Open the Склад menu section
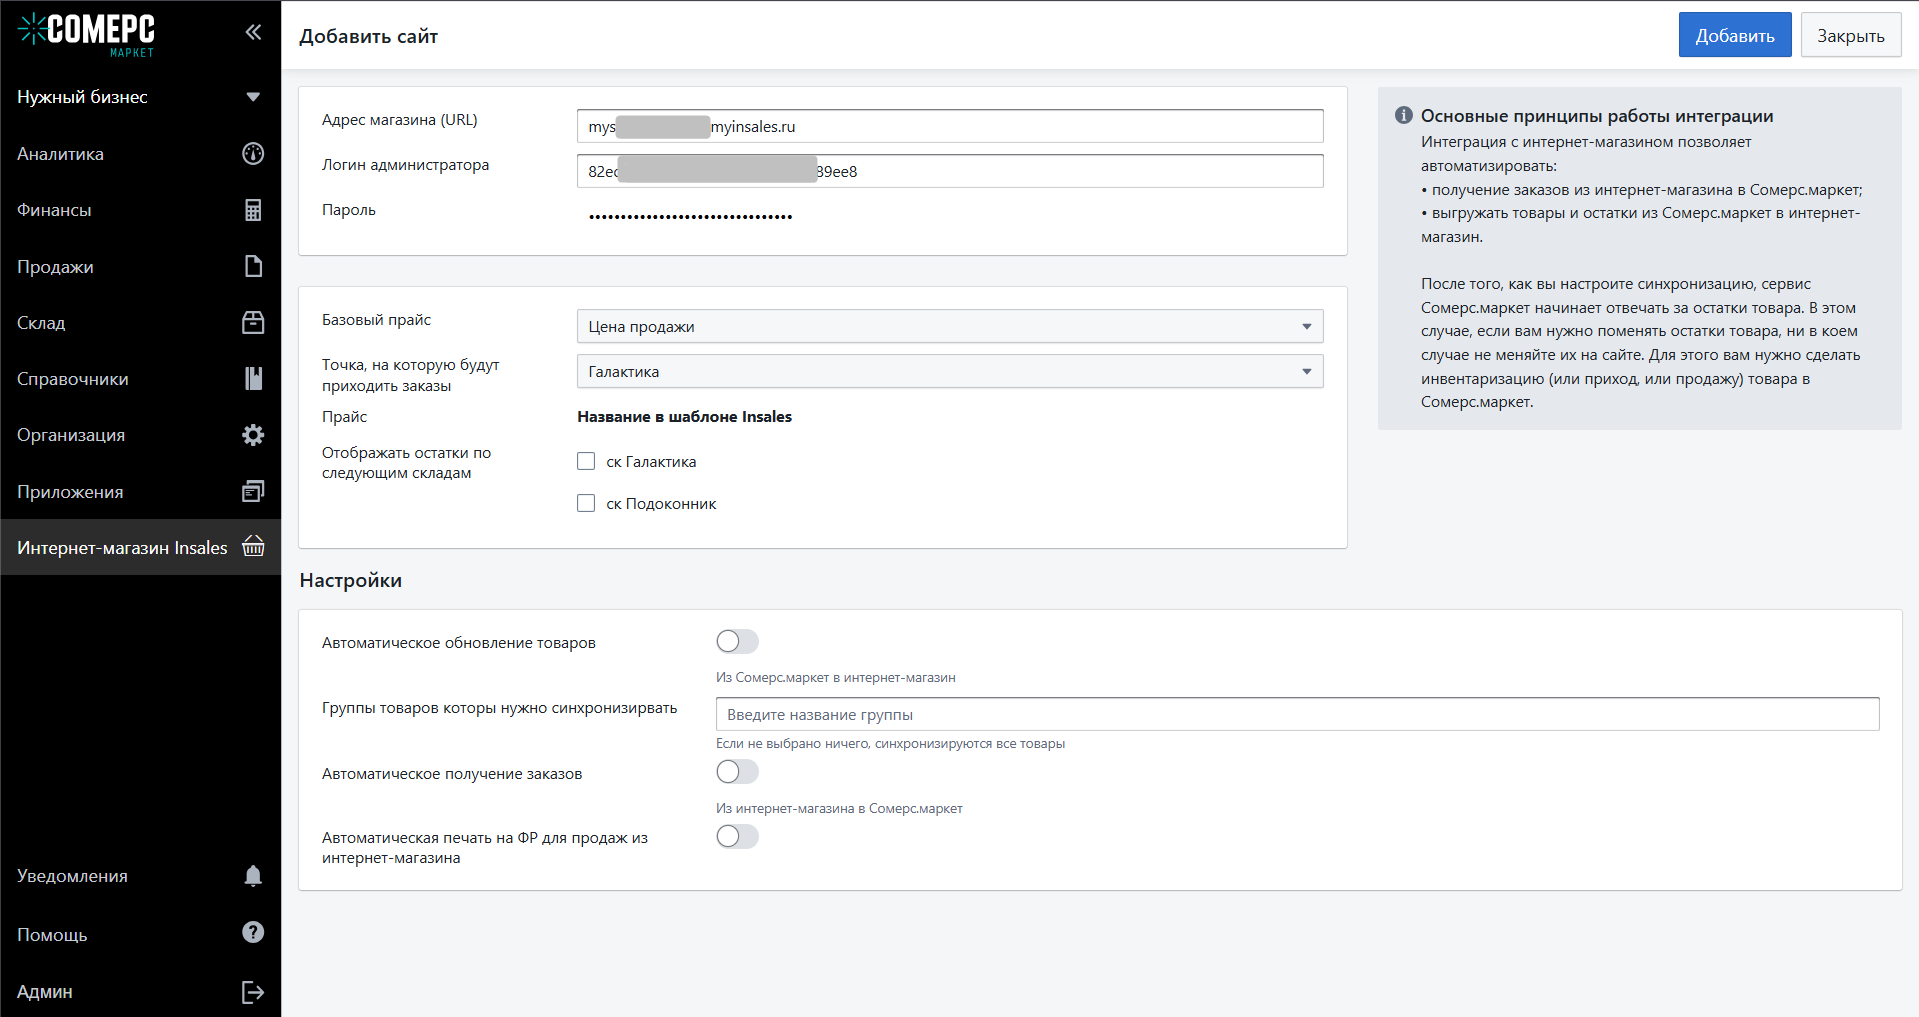Screen dimensions: 1919x1017 pos(140,323)
